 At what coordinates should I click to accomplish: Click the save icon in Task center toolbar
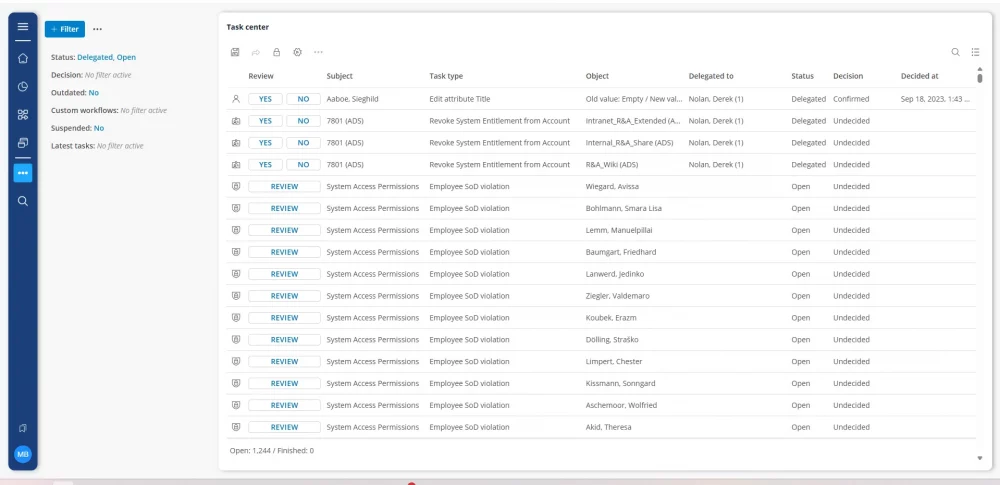[234, 52]
